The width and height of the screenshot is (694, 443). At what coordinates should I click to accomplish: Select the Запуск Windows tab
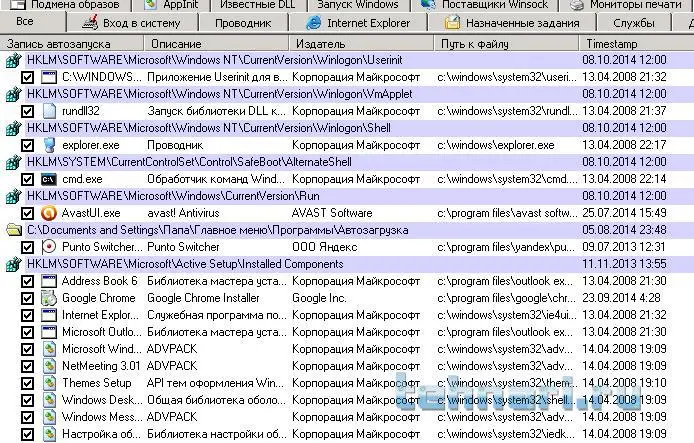tap(358, 5)
